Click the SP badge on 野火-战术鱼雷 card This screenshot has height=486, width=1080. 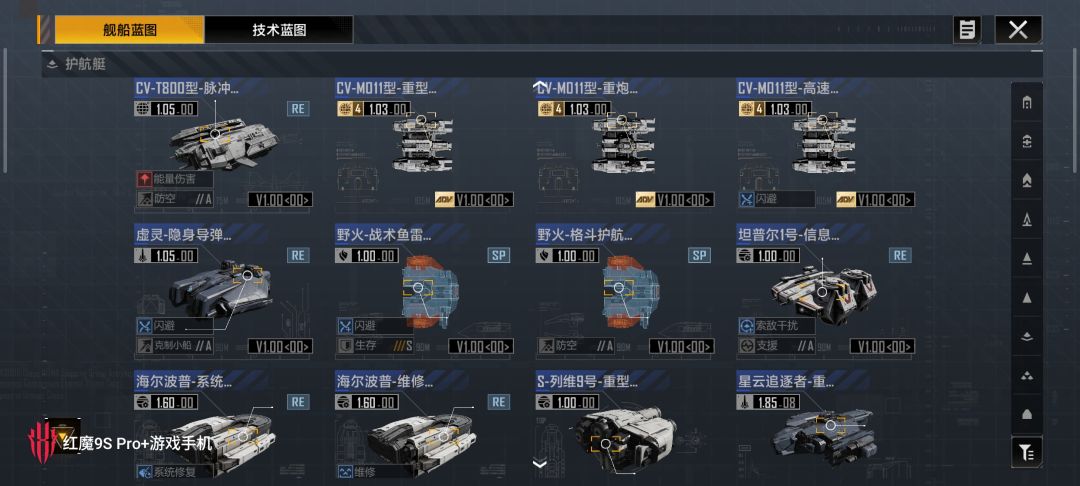499,255
